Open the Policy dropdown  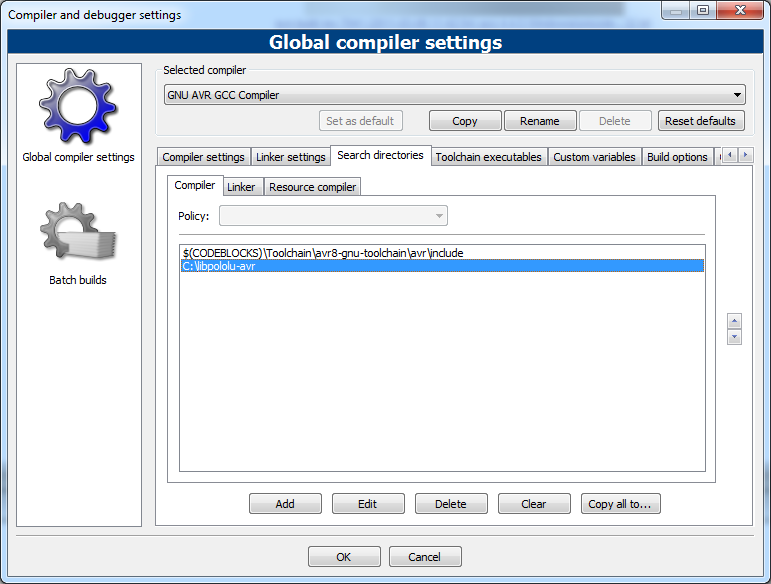click(333, 216)
